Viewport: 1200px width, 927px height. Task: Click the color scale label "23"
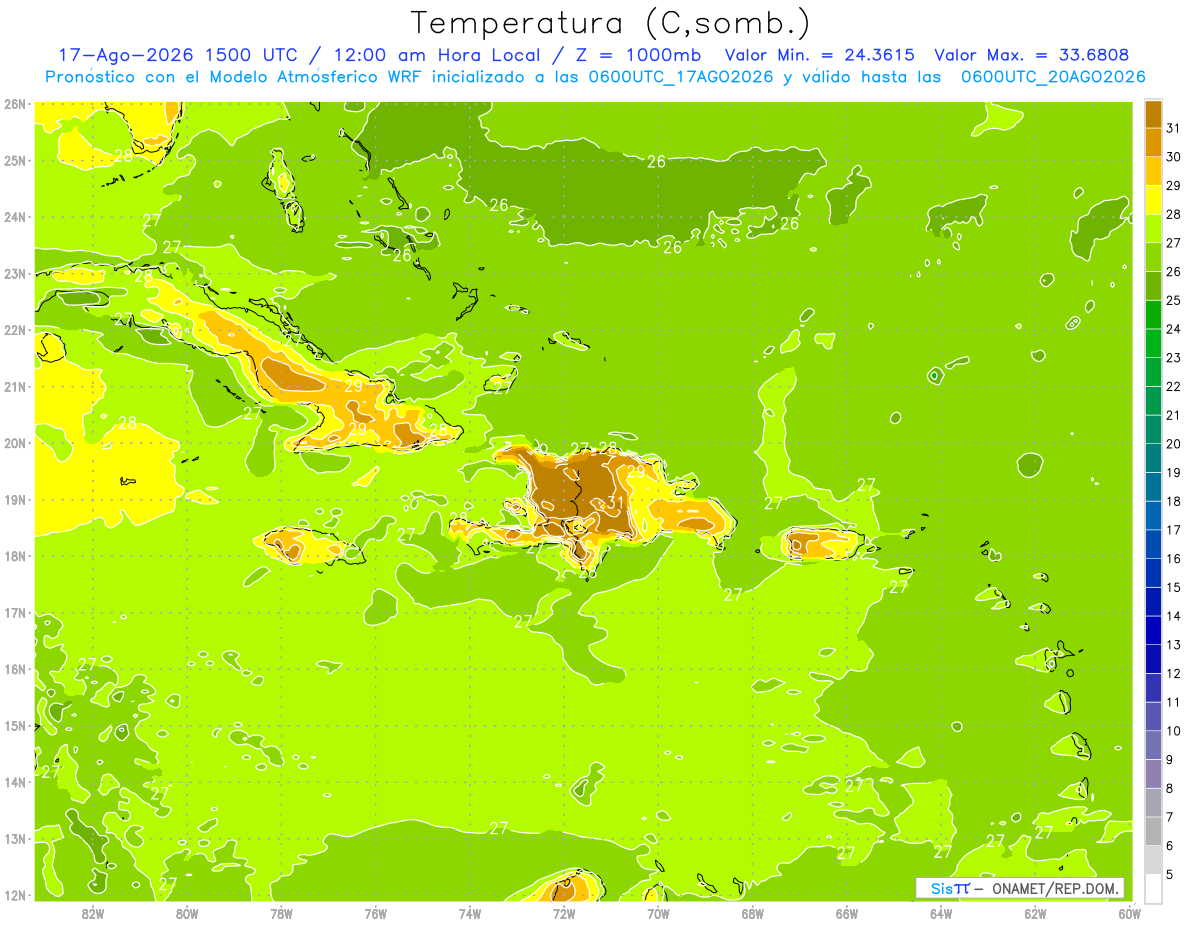point(1174,358)
